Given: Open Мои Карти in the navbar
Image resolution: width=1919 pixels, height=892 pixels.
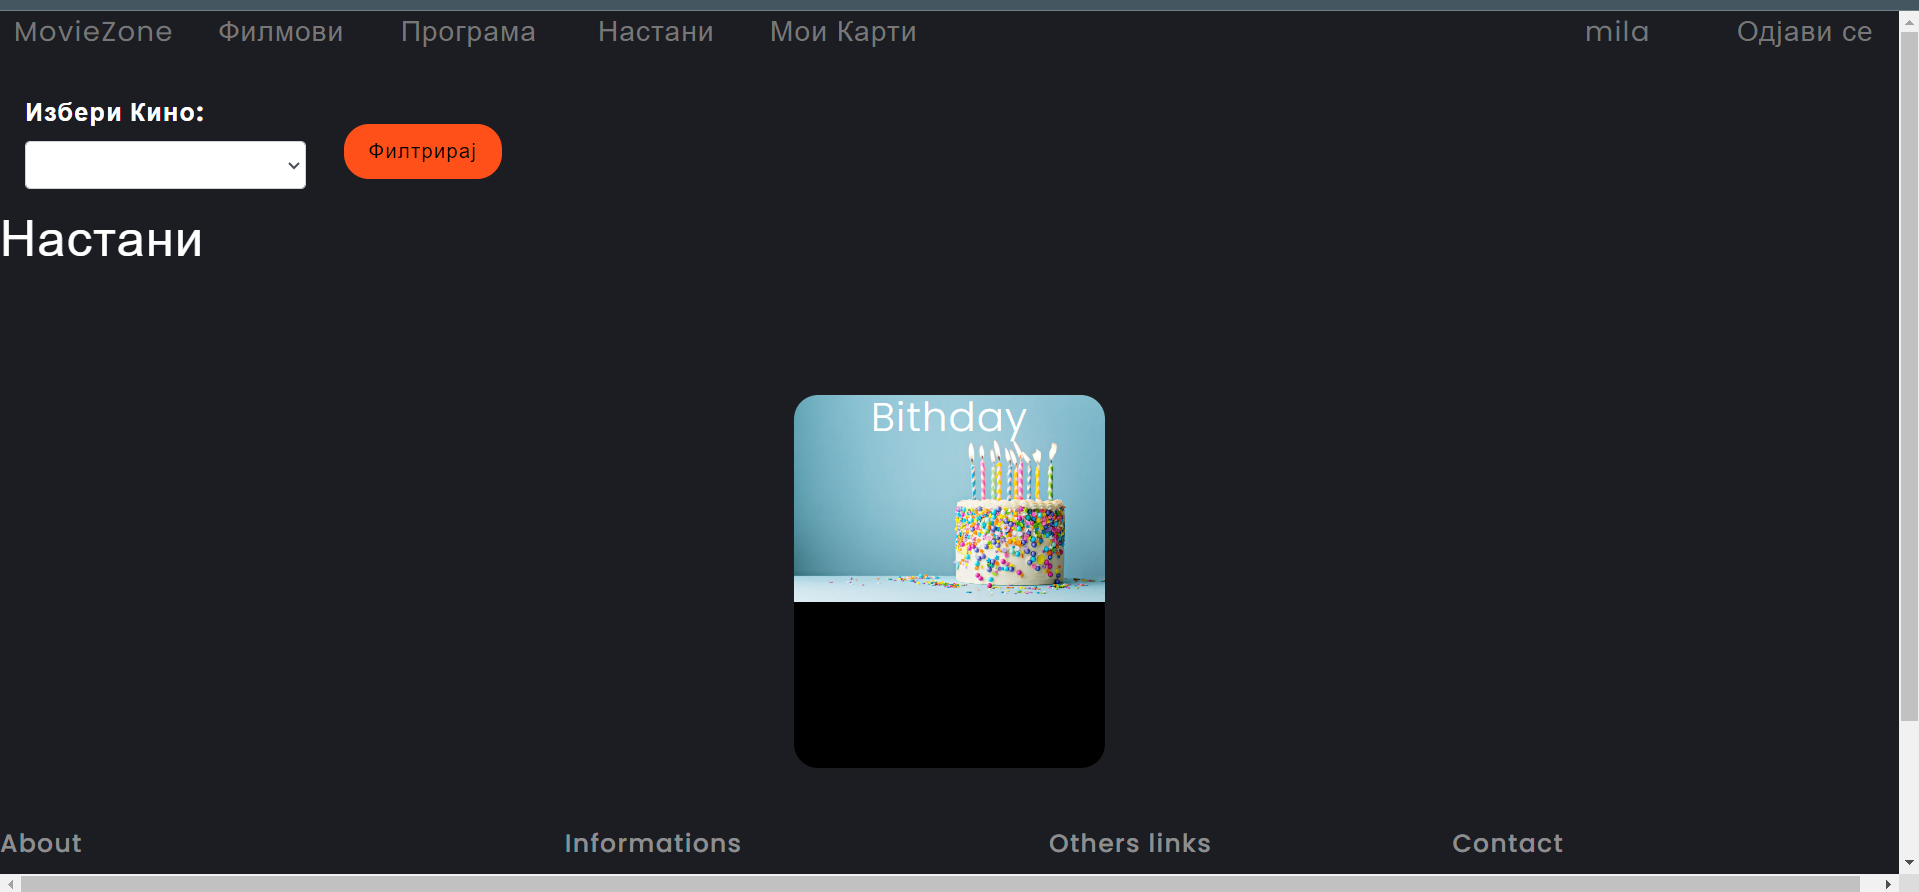Looking at the screenshot, I should click(843, 32).
